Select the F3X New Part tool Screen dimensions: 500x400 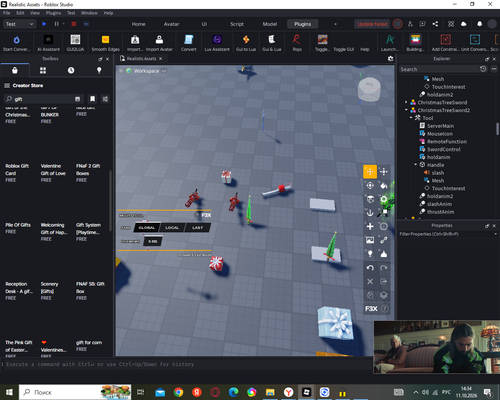370,226
